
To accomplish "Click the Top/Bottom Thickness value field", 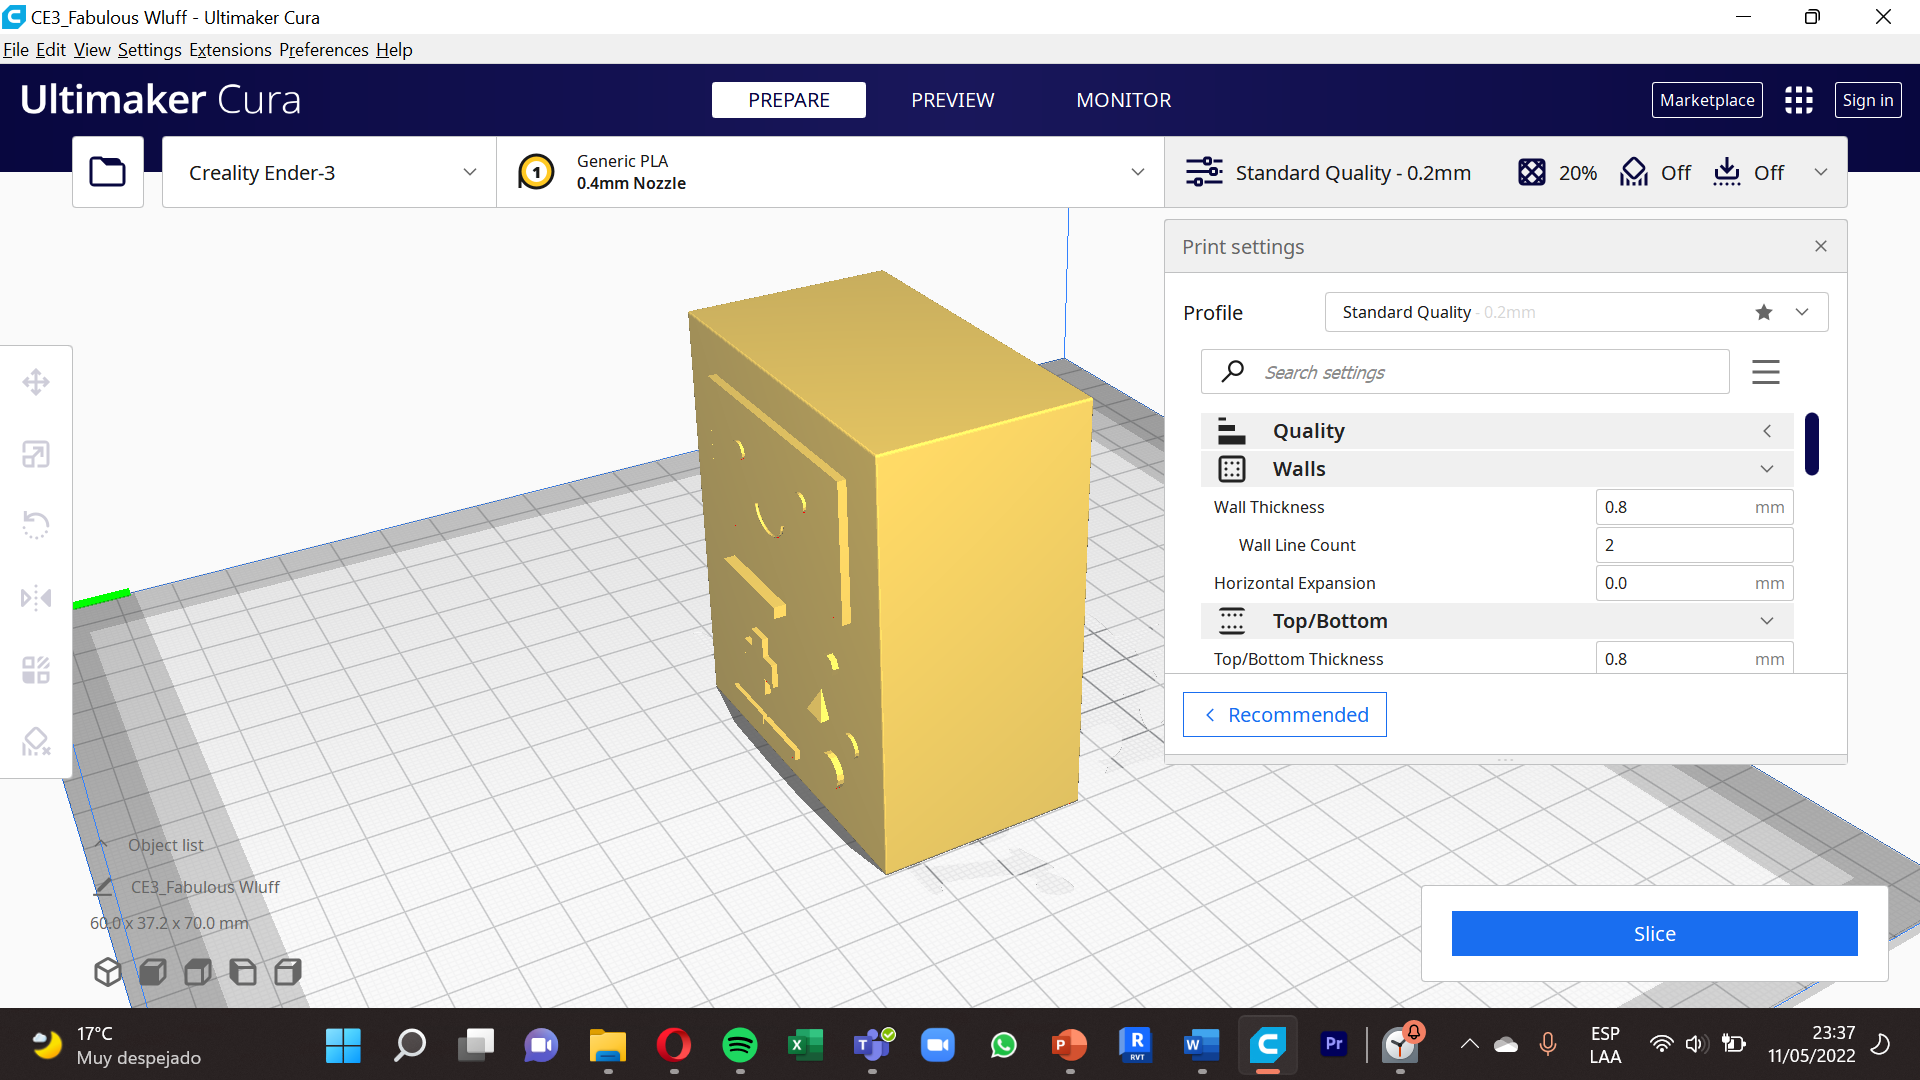I will pyautogui.click(x=1694, y=658).
